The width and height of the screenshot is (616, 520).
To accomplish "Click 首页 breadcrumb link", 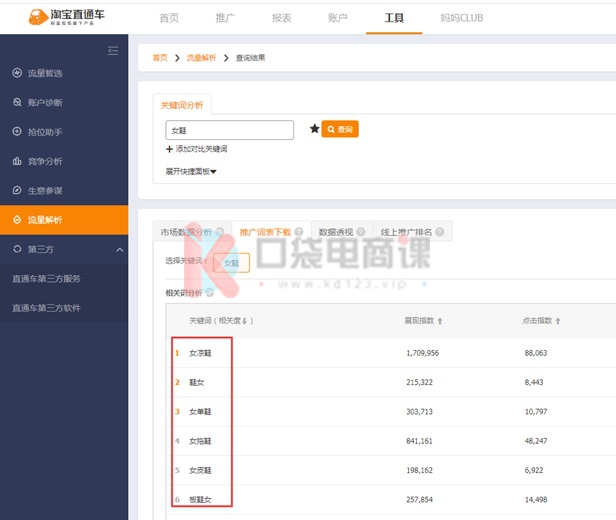I will 160,58.
